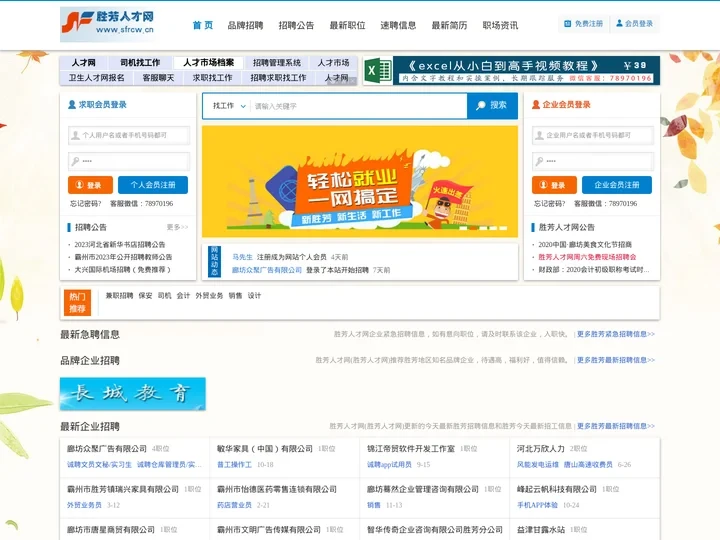The height and width of the screenshot is (540, 720).
Task: Click the 更多>> link beside 招聘公告
Action: coord(177,227)
